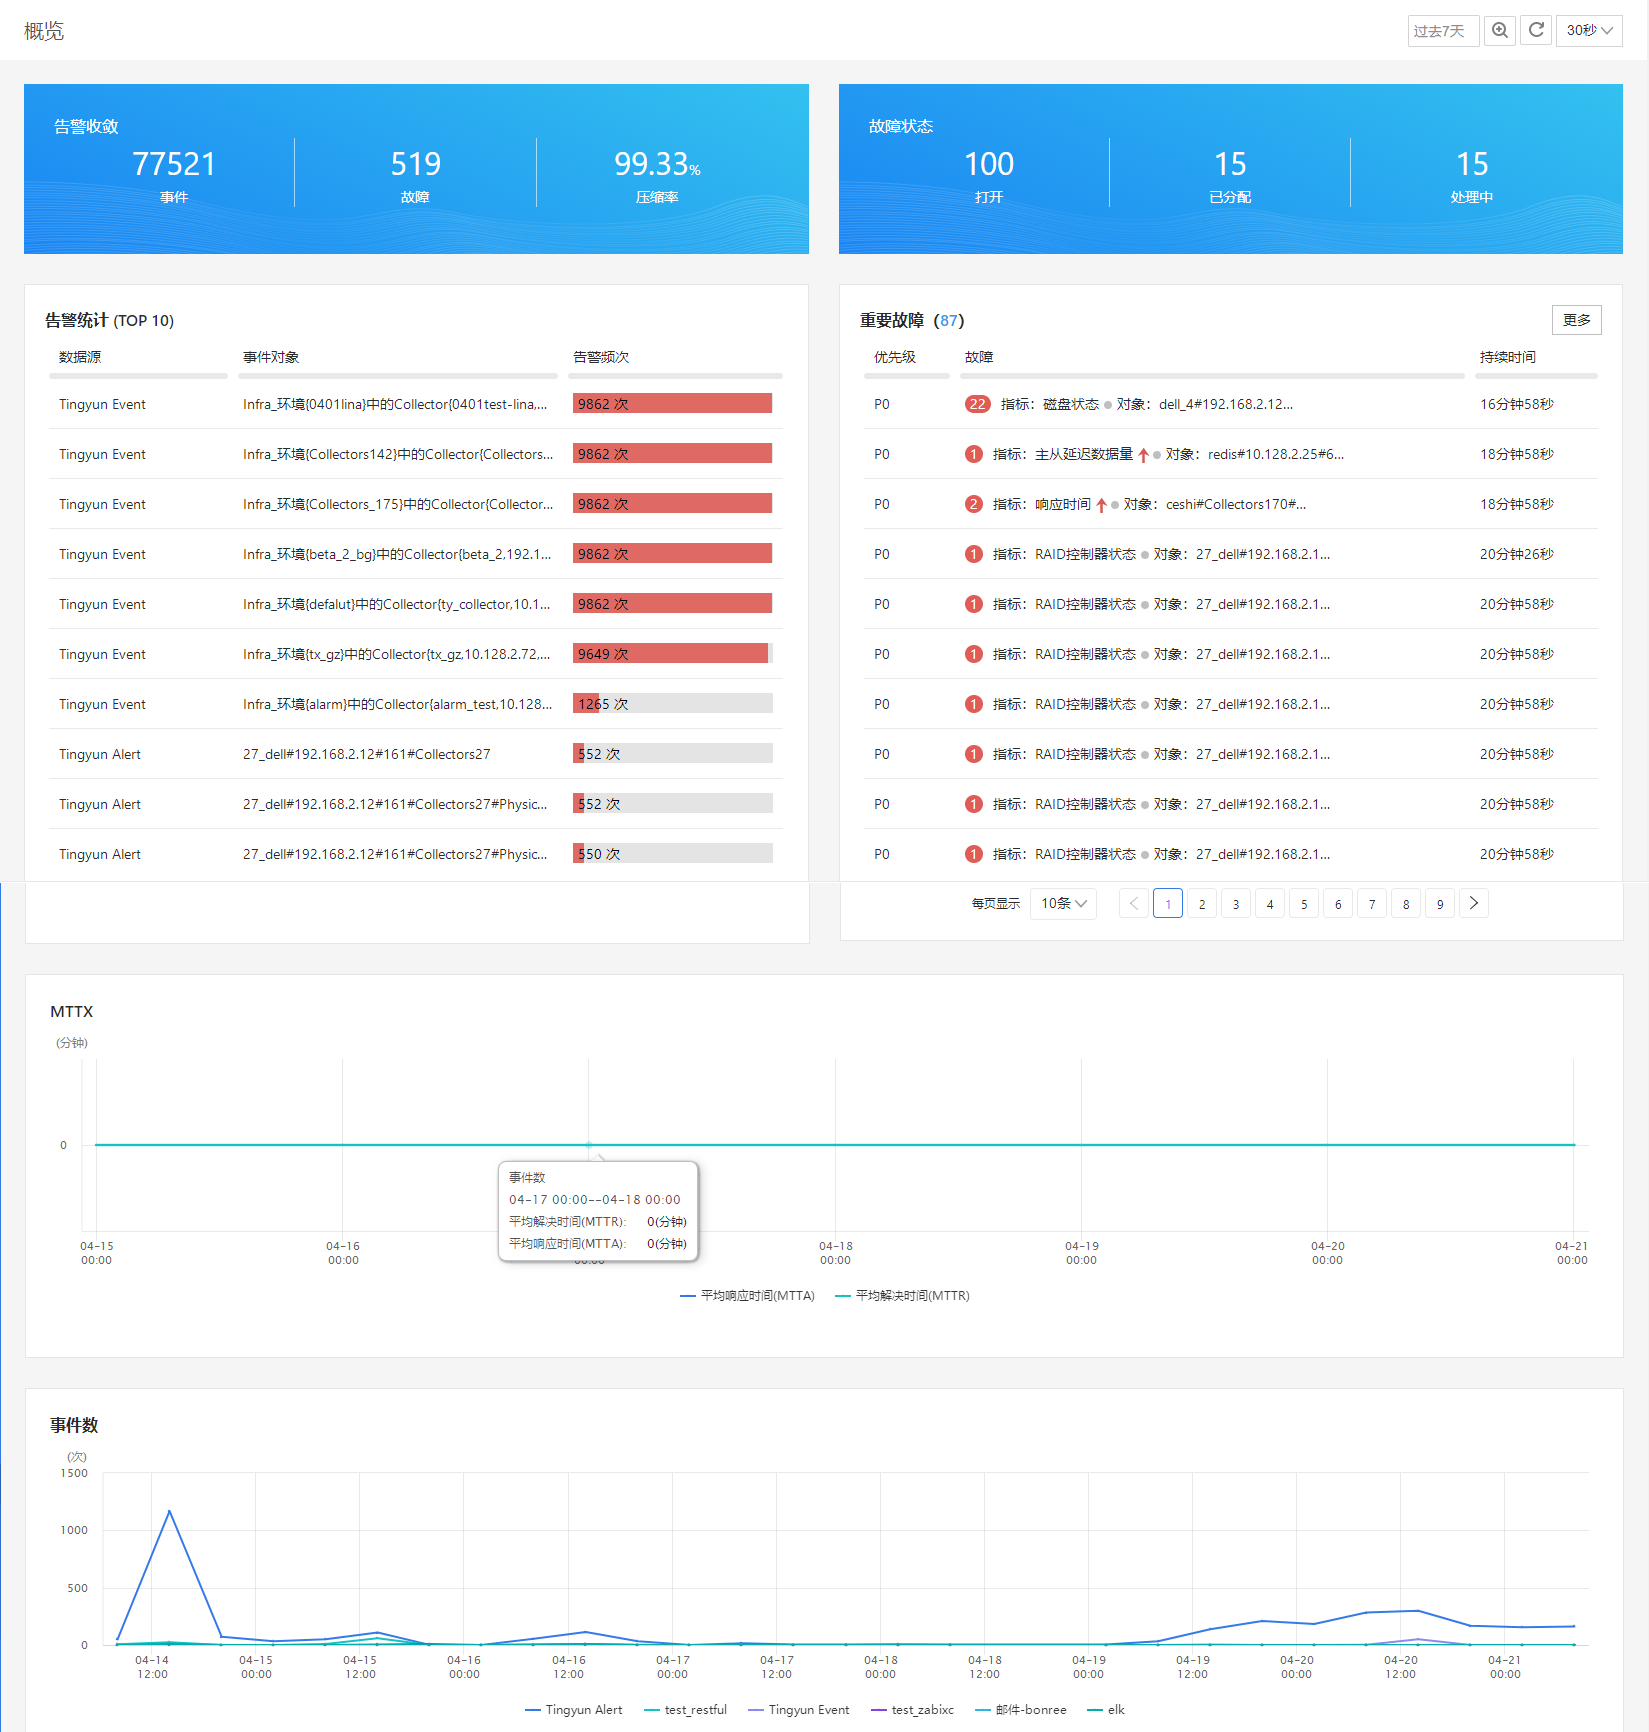
Task: Click the zoom magnifier icon
Action: tap(1499, 31)
